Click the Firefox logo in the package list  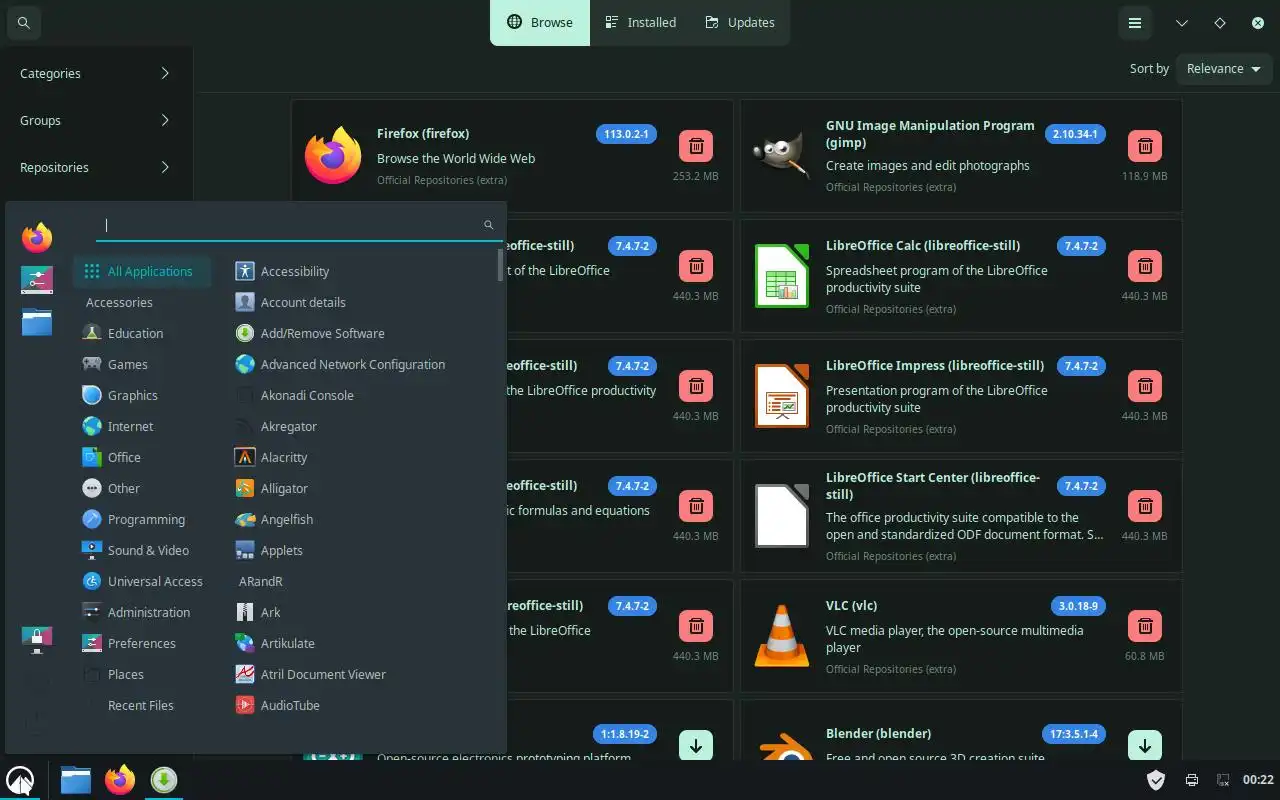(333, 155)
